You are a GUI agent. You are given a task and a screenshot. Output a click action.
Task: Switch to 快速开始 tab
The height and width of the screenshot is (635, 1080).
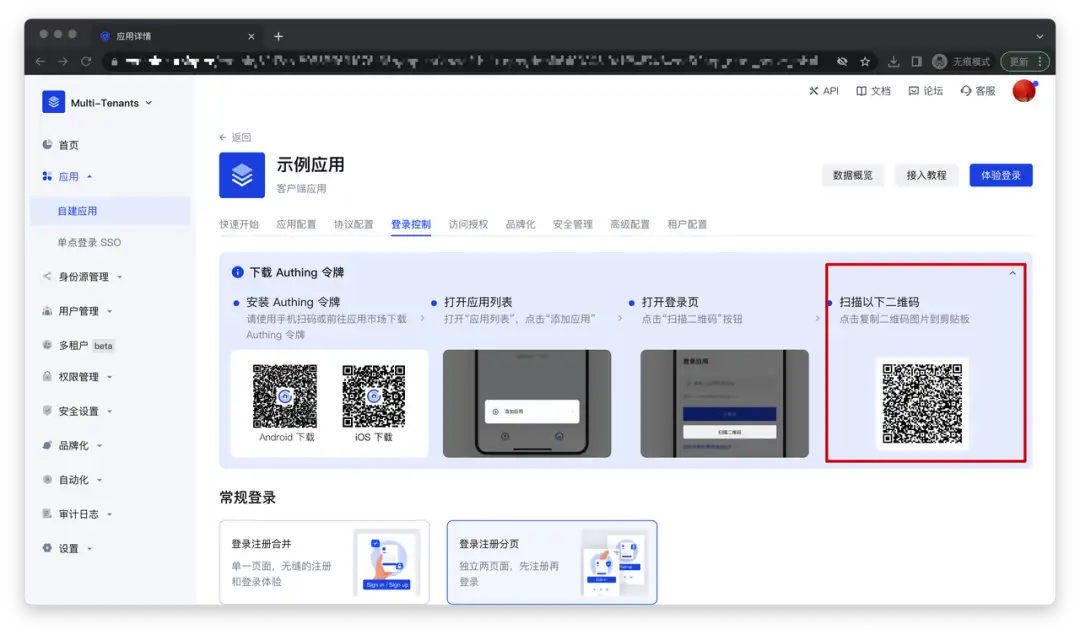pos(239,225)
